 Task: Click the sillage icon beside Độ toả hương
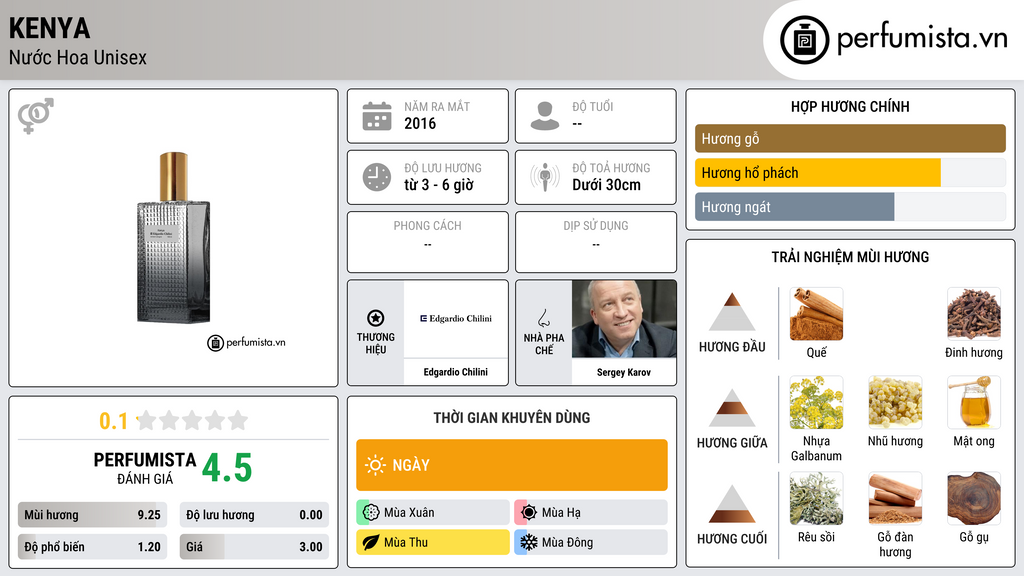click(545, 177)
